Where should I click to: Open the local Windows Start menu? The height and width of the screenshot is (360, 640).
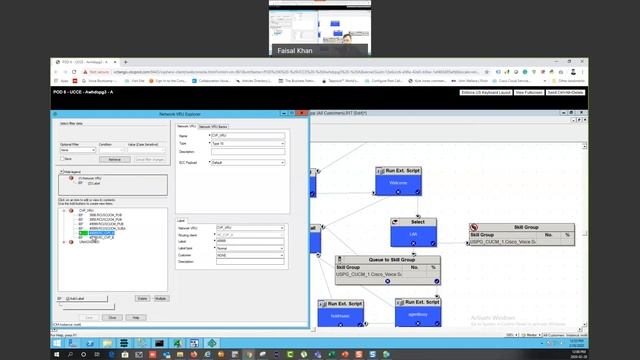click(57, 355)
